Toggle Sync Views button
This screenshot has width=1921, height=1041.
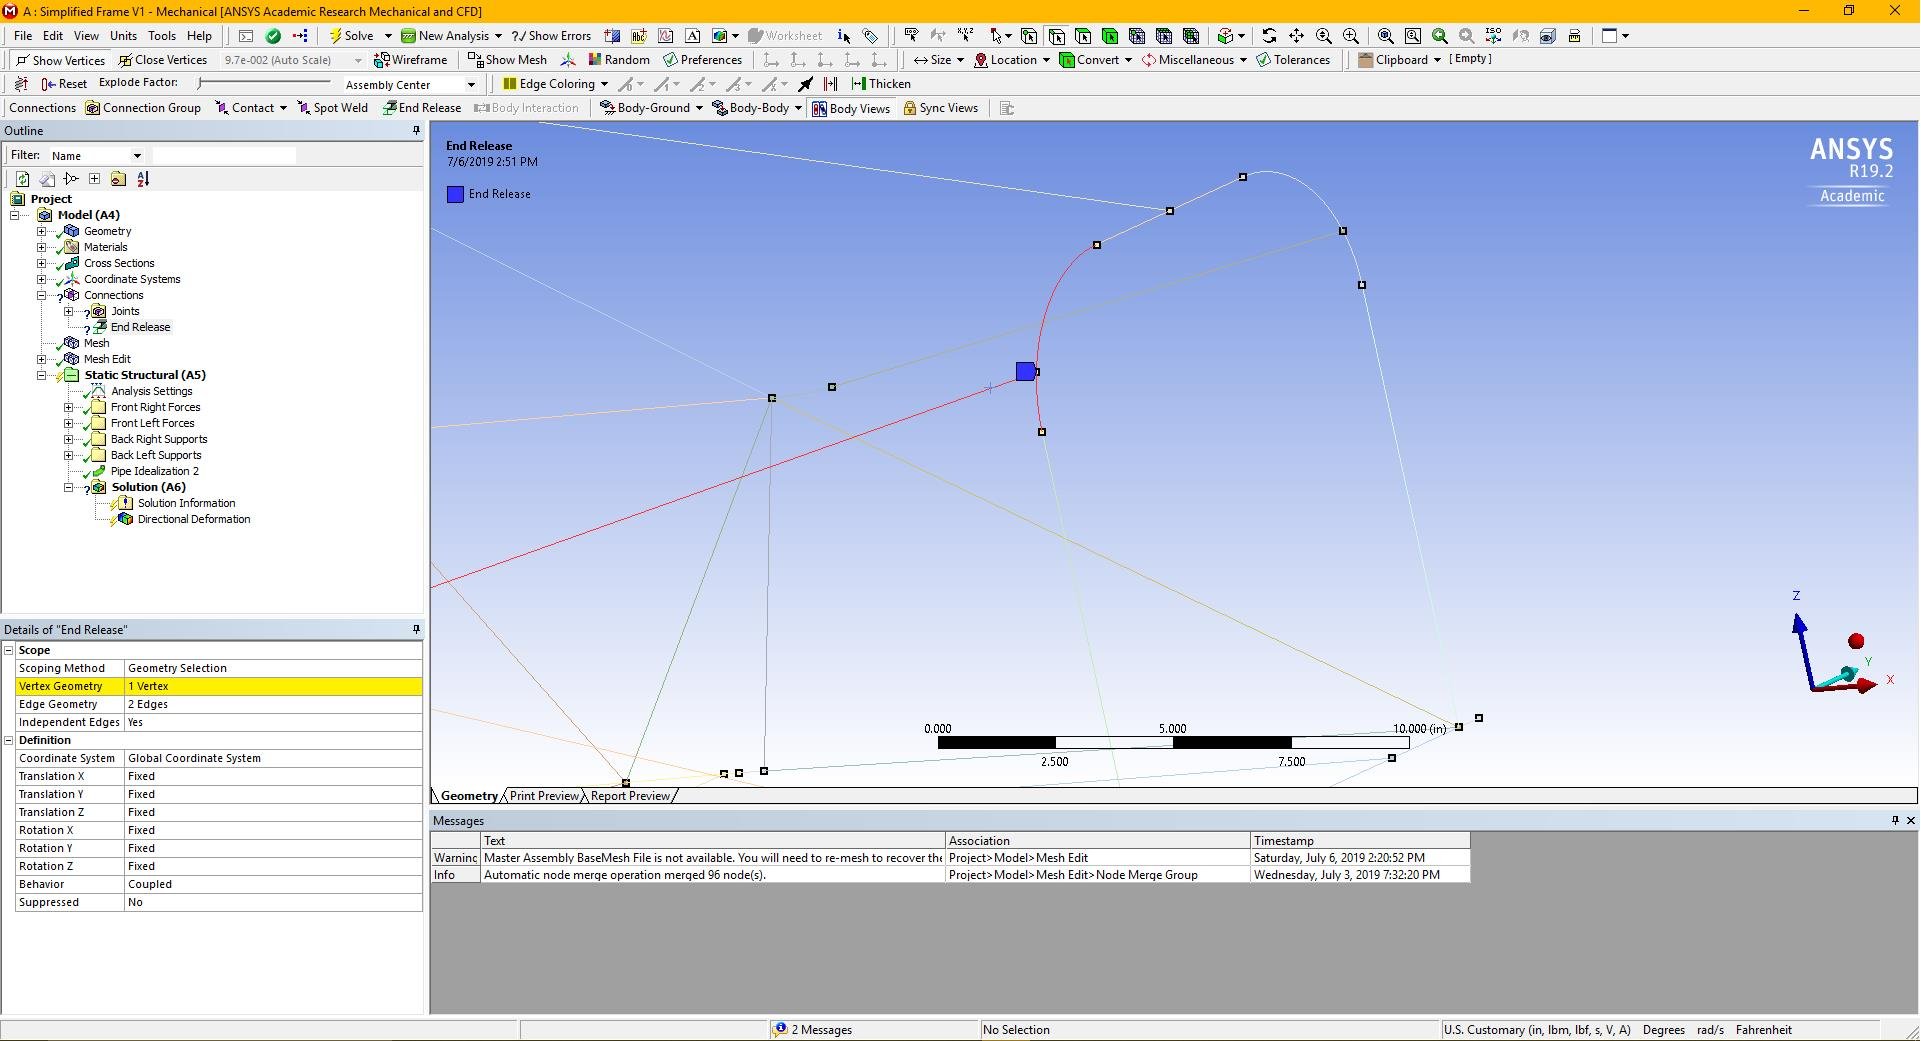(940, 108)
